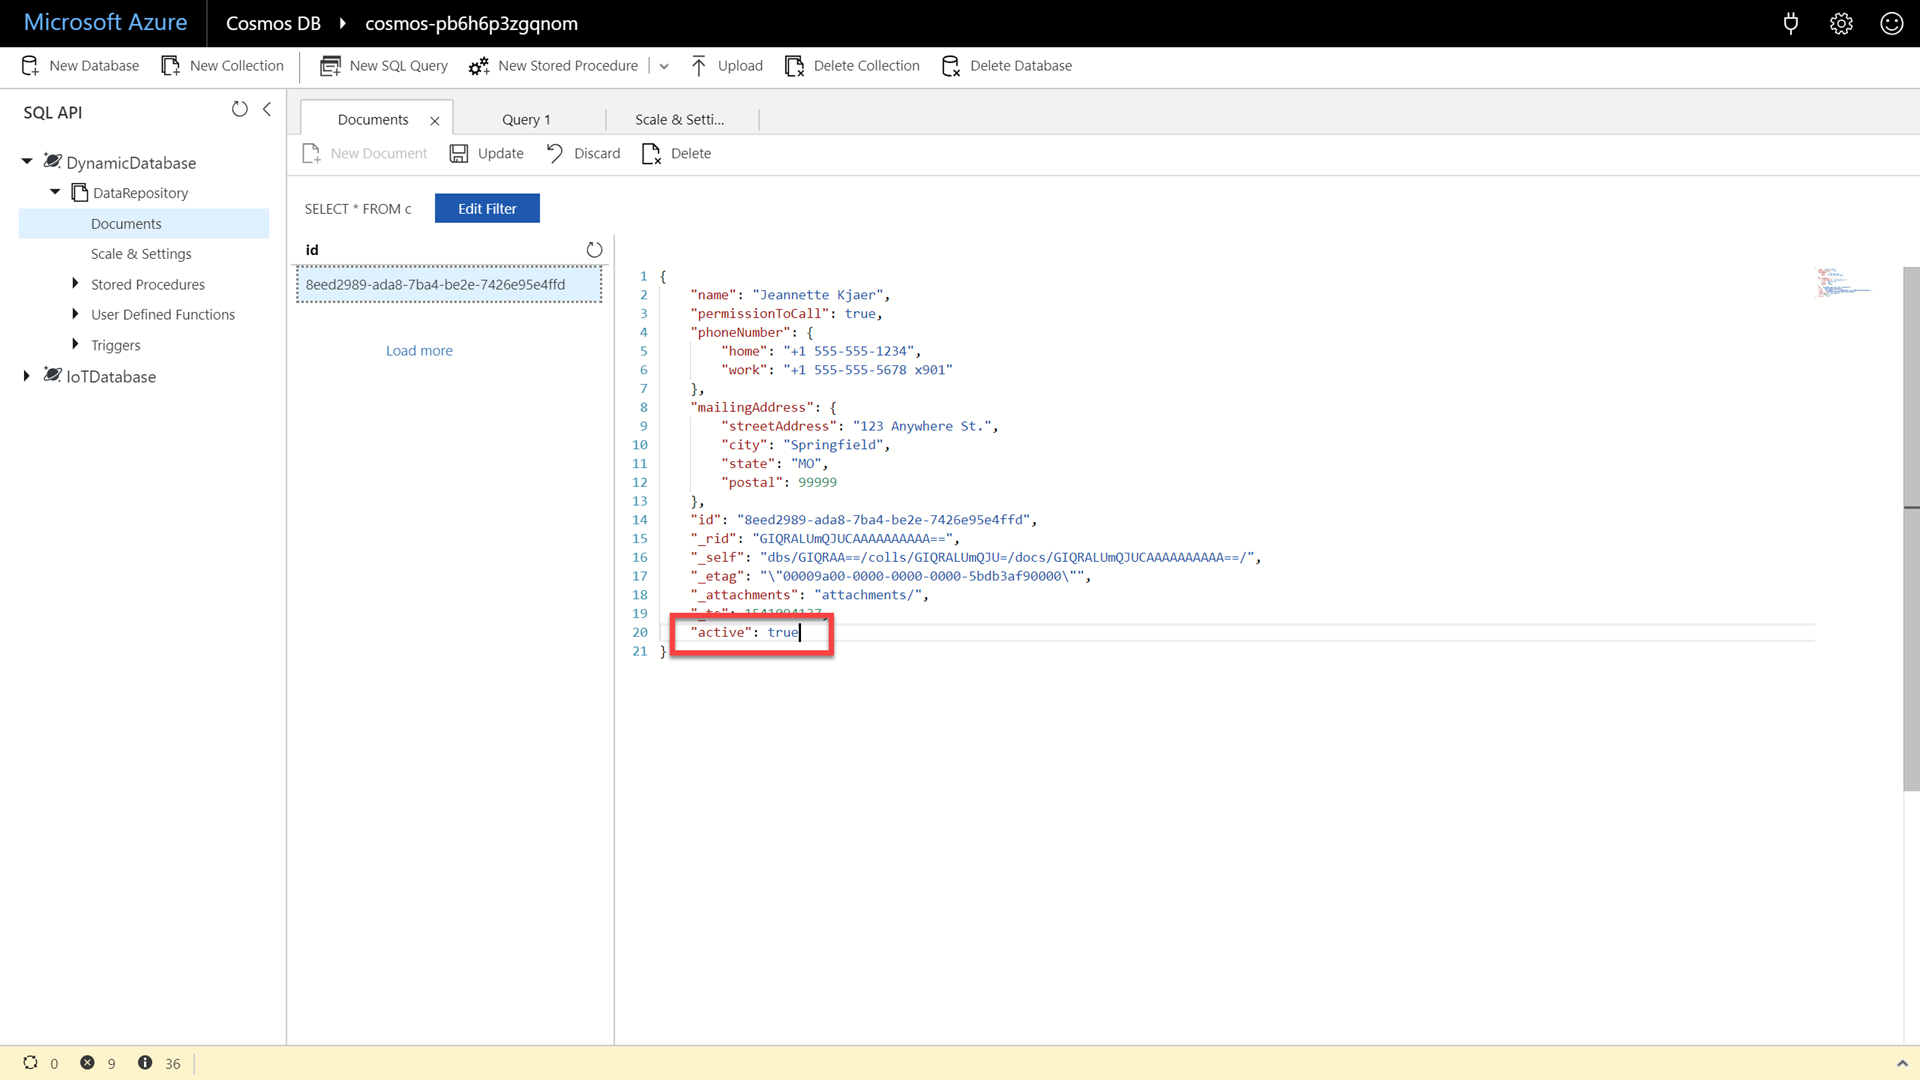Click the New Document icon
The image size is (1920, 1080).
pos(313,153)
